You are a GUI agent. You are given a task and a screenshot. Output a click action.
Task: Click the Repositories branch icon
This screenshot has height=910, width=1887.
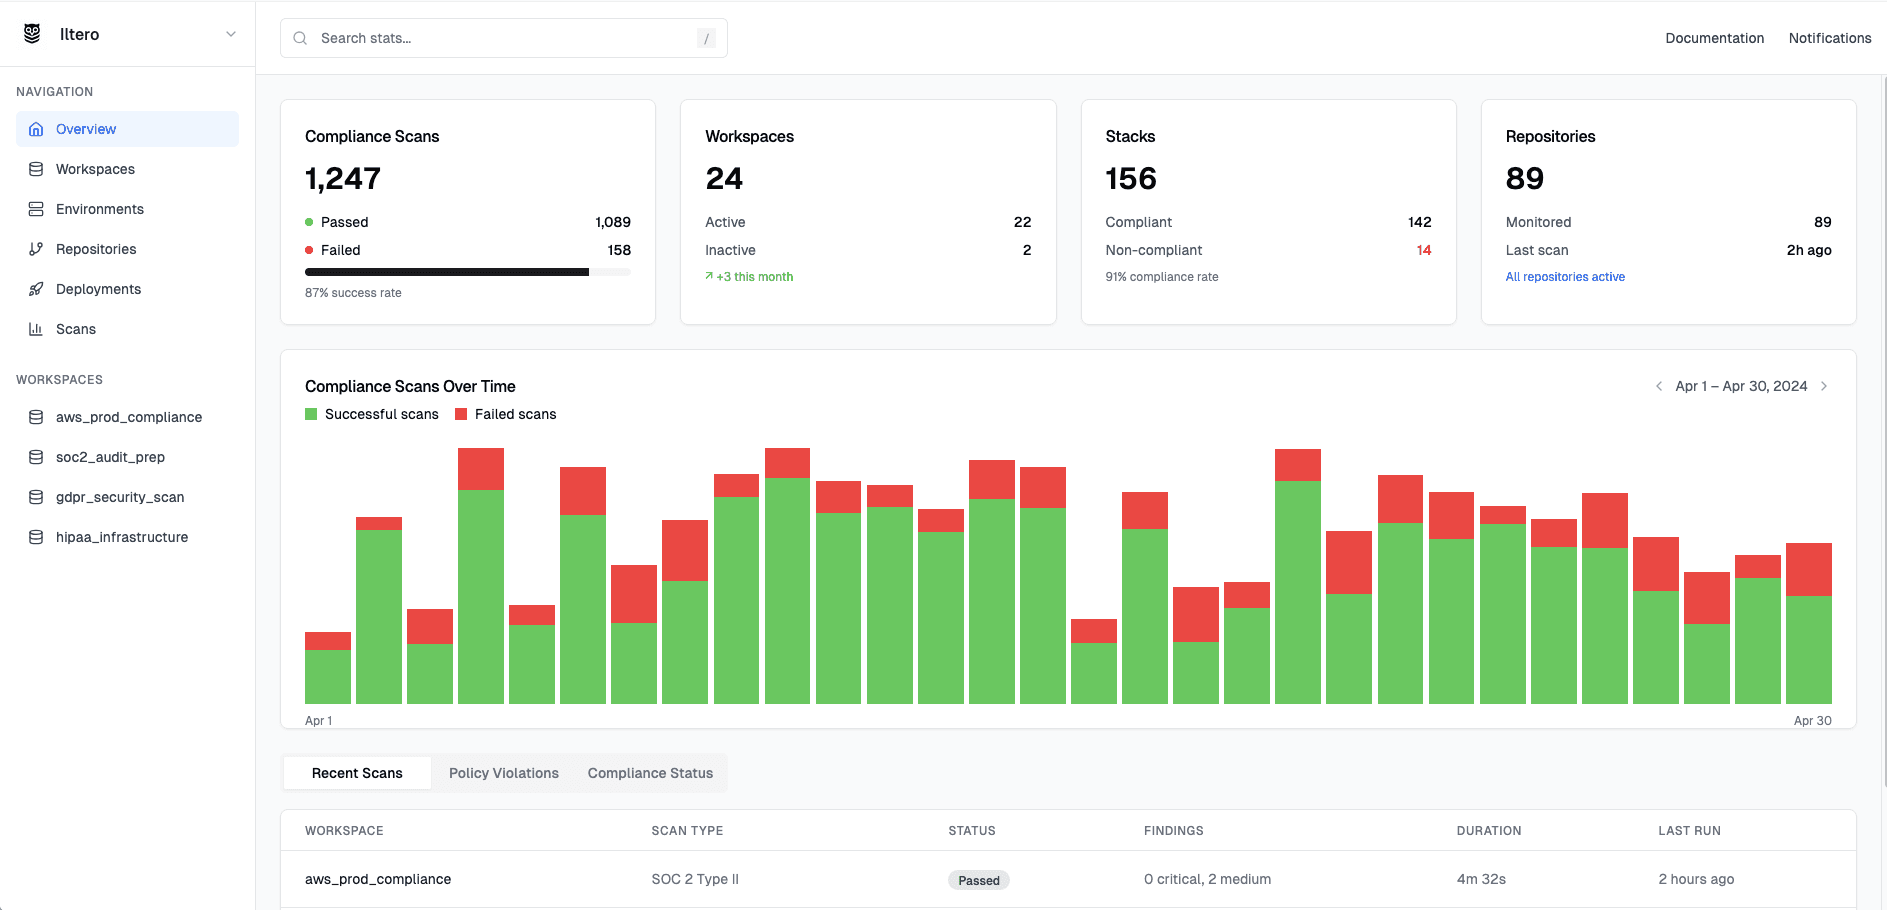[x=36, y=249]
